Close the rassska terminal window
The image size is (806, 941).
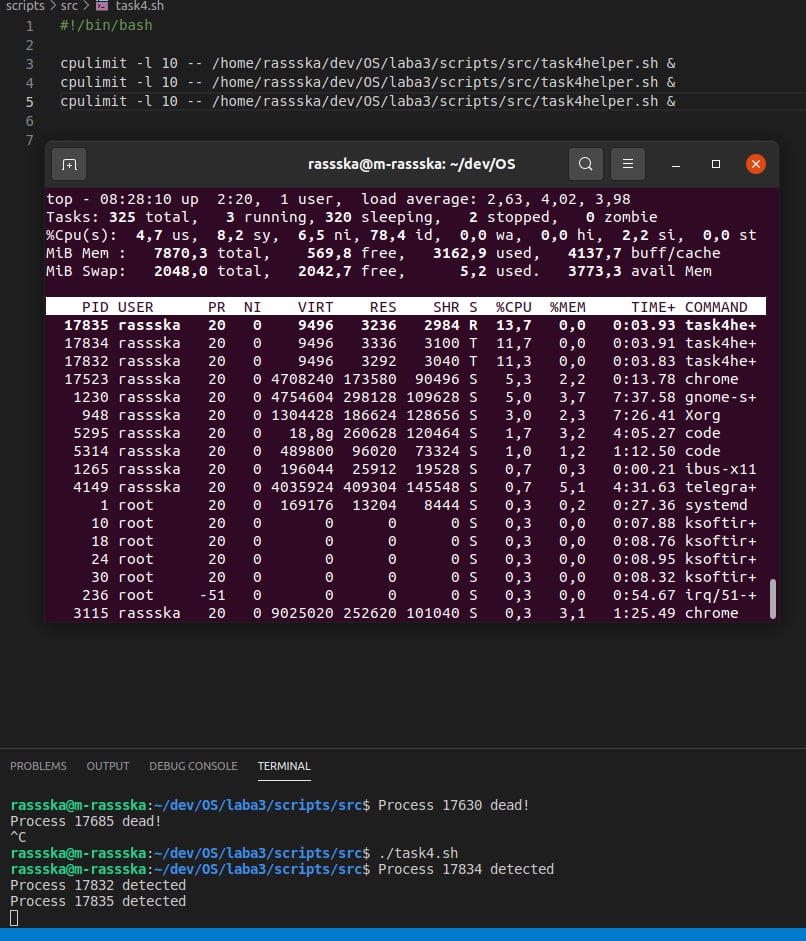(756, 164)
